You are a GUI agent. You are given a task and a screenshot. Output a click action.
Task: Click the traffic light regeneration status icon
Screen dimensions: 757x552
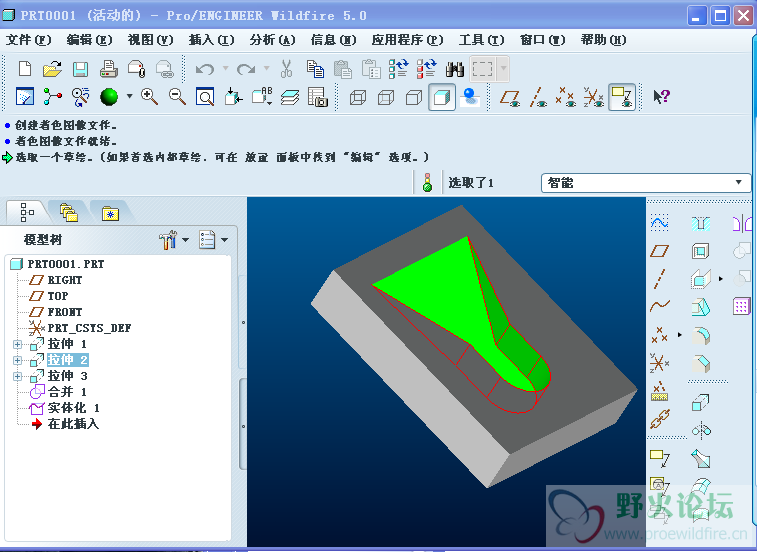tap(427, 183)
